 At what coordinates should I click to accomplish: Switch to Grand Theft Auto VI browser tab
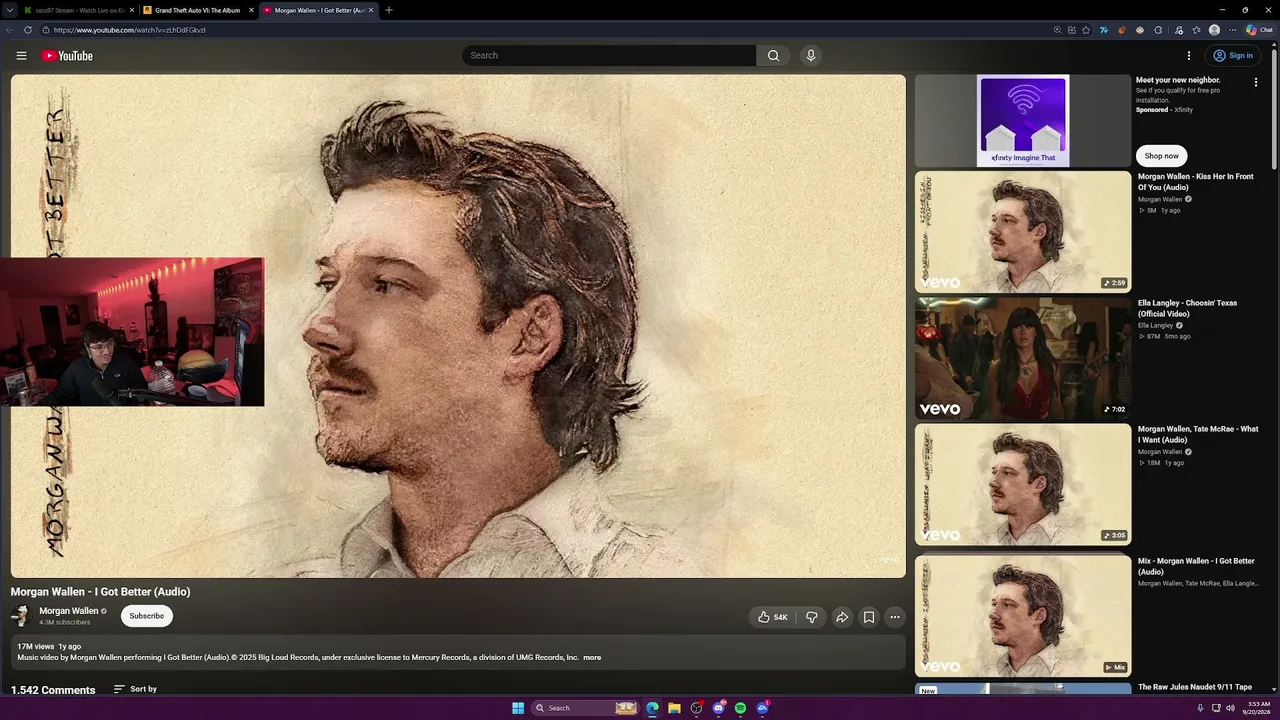(198, 10)
